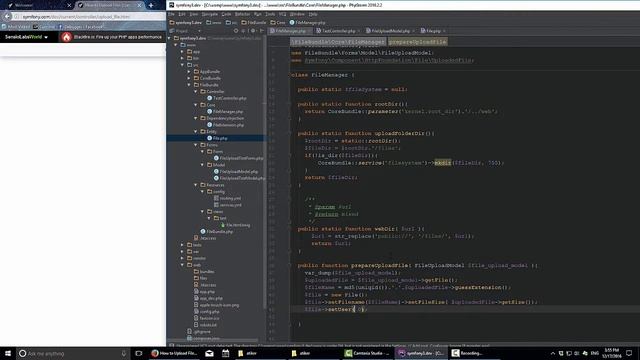The height and width of the screenshot is (360, 640).
Task: Click the Cortana search box
Action: (73, 353)
